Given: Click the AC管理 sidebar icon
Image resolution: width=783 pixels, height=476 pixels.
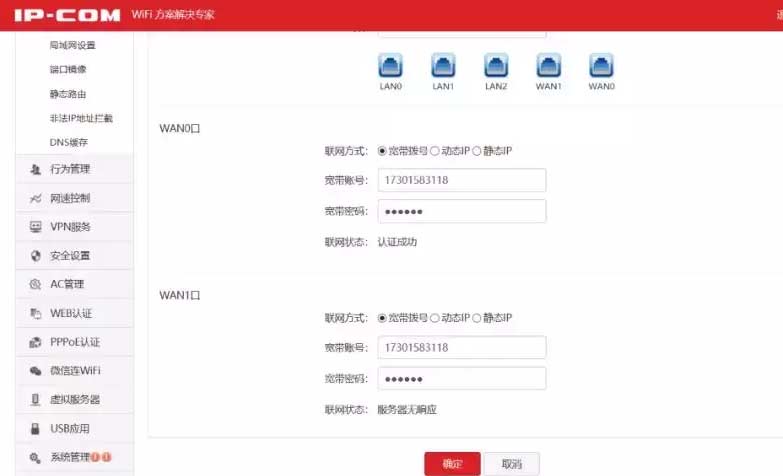Looking at the screenshot, I should point(35,284).
